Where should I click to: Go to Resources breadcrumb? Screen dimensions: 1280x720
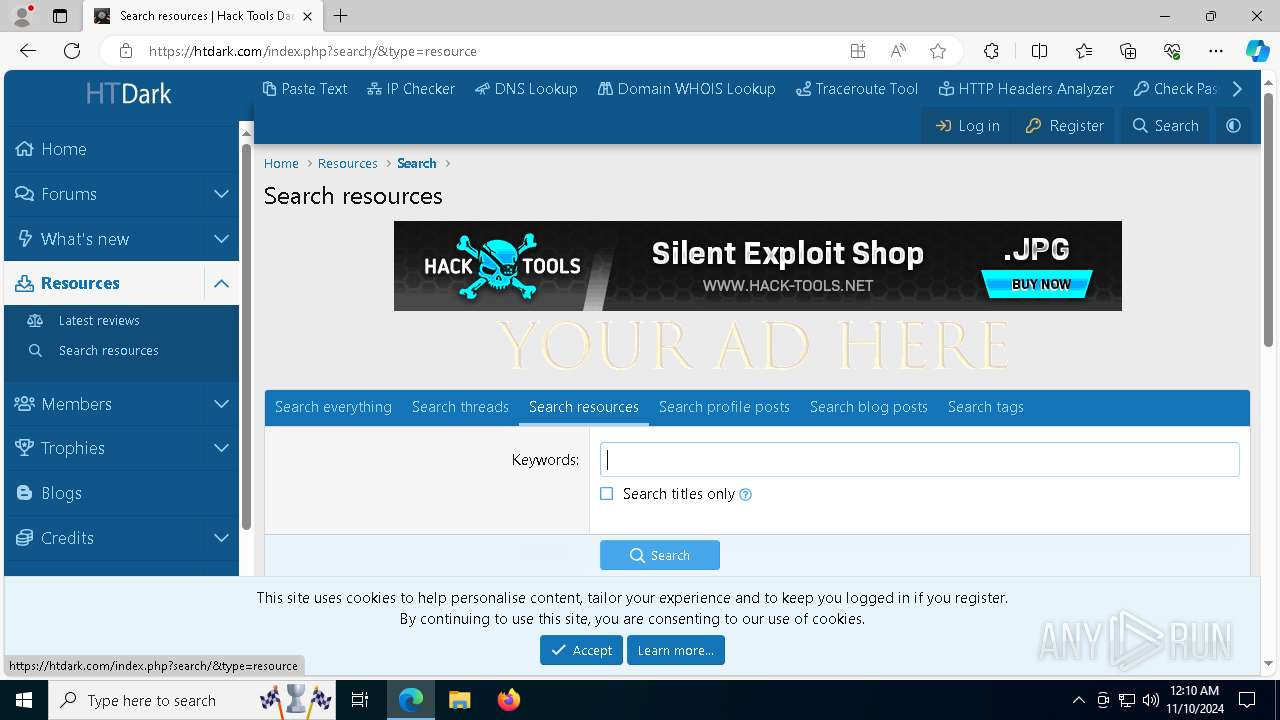(x=347, y=163)
